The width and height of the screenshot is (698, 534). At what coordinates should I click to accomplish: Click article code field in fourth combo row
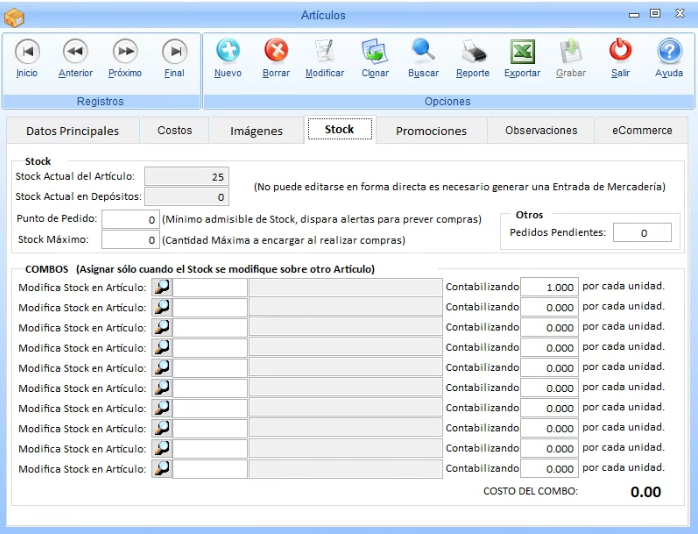[x=210, y=348]
